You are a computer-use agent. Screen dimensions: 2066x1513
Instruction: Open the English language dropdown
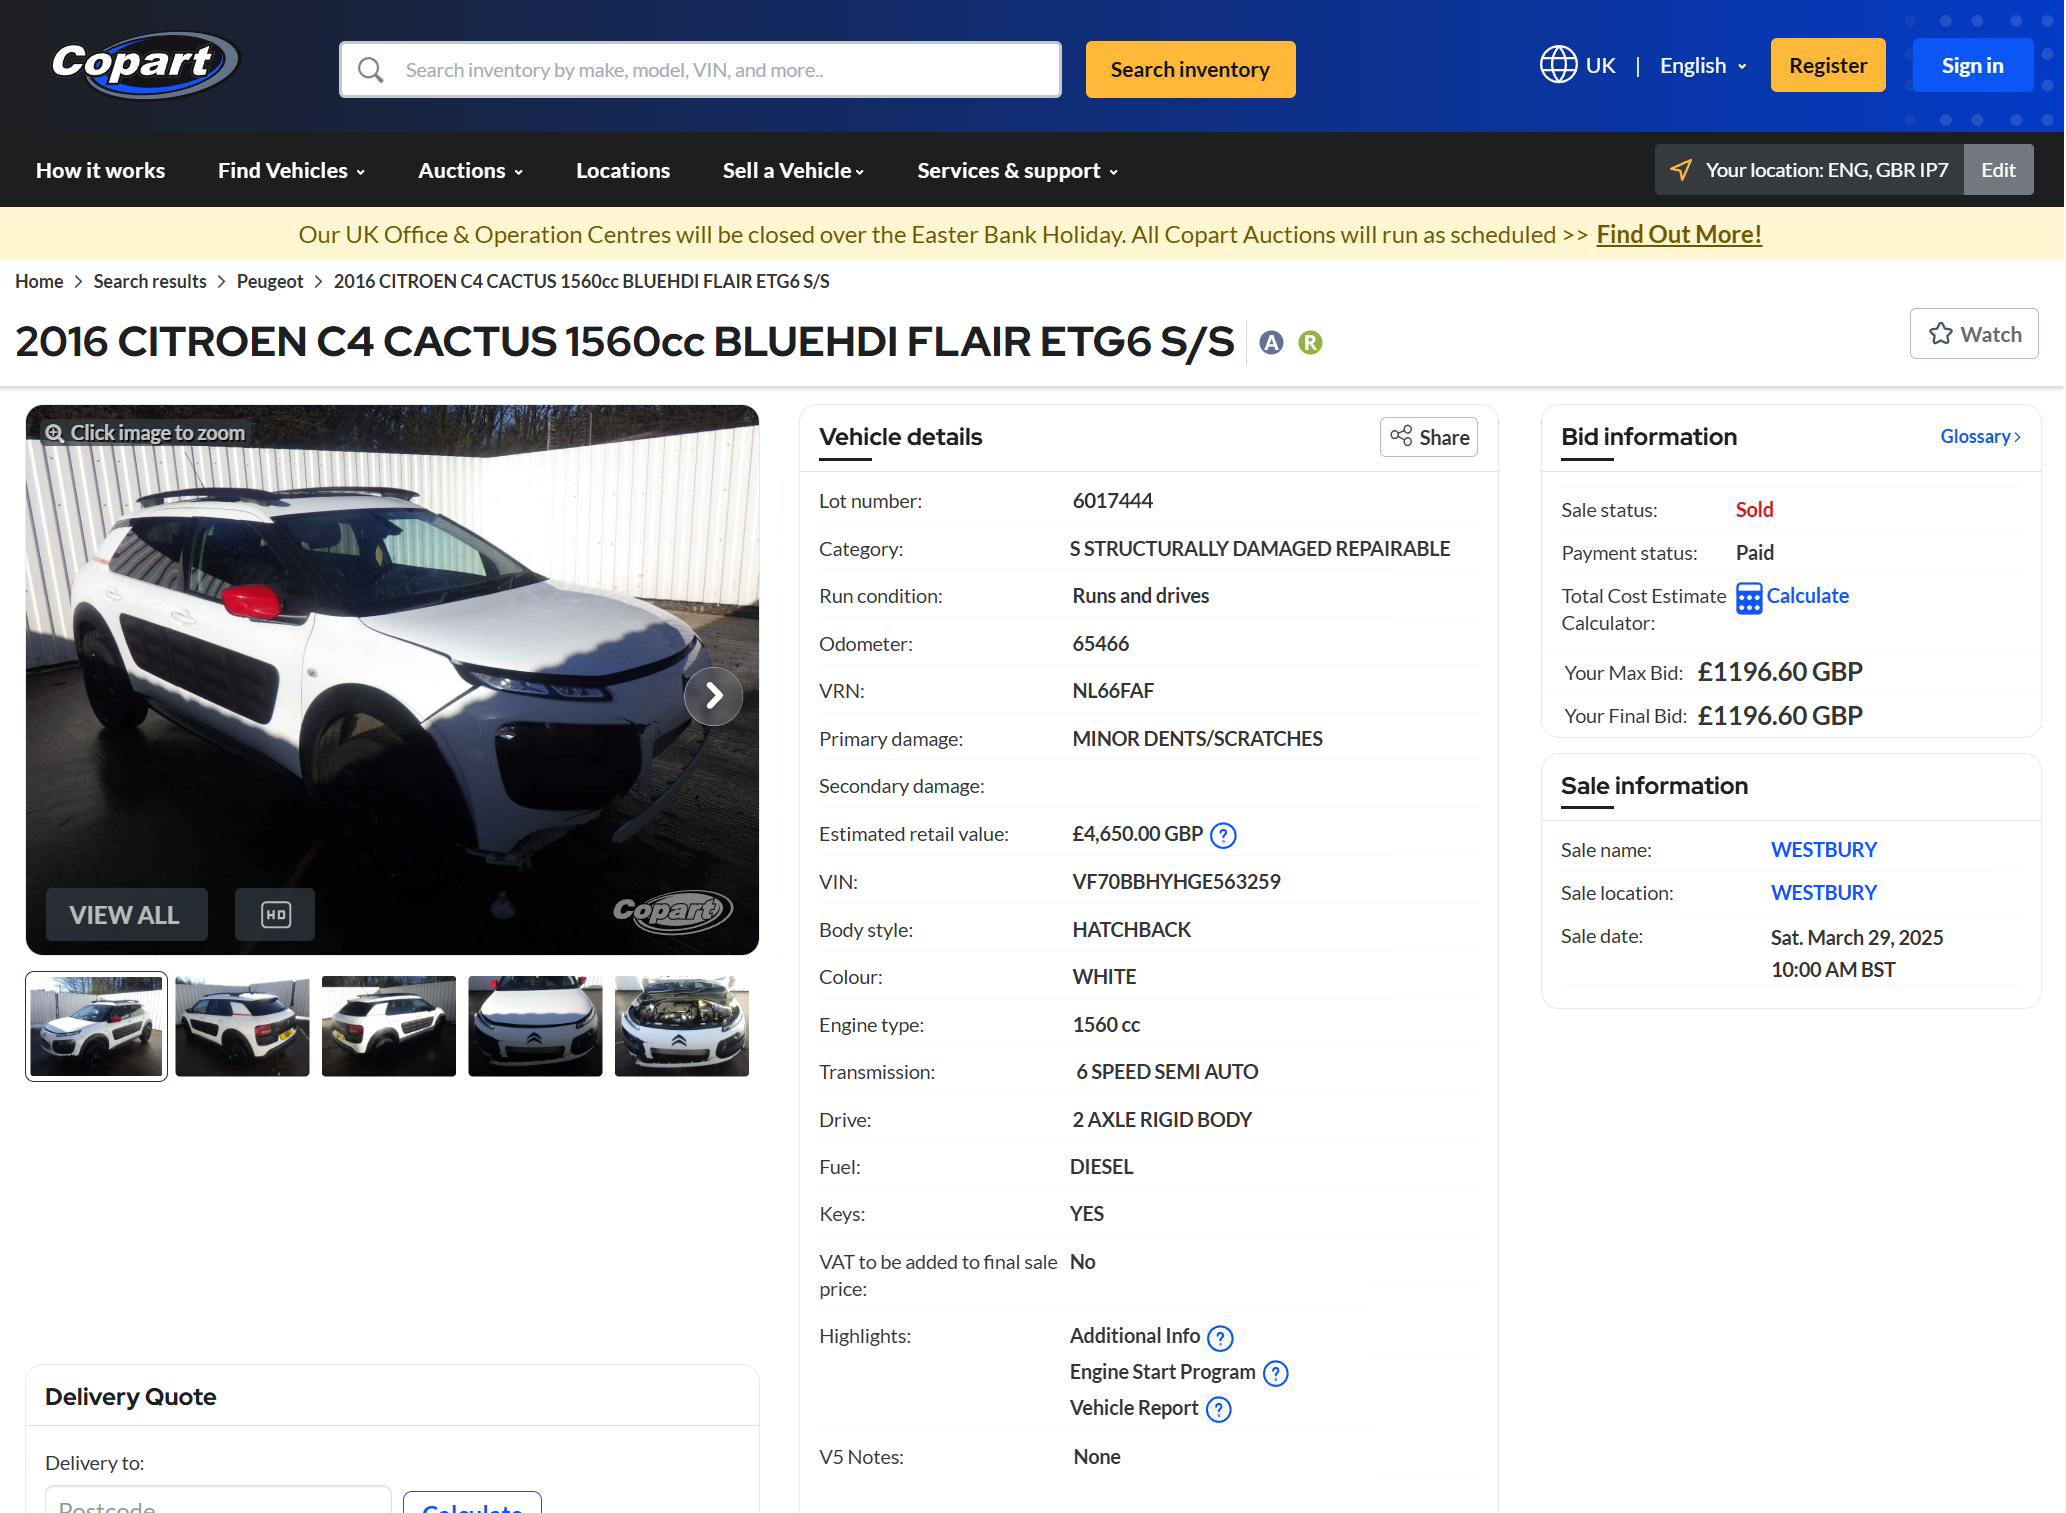click(x=1703, y=66)
